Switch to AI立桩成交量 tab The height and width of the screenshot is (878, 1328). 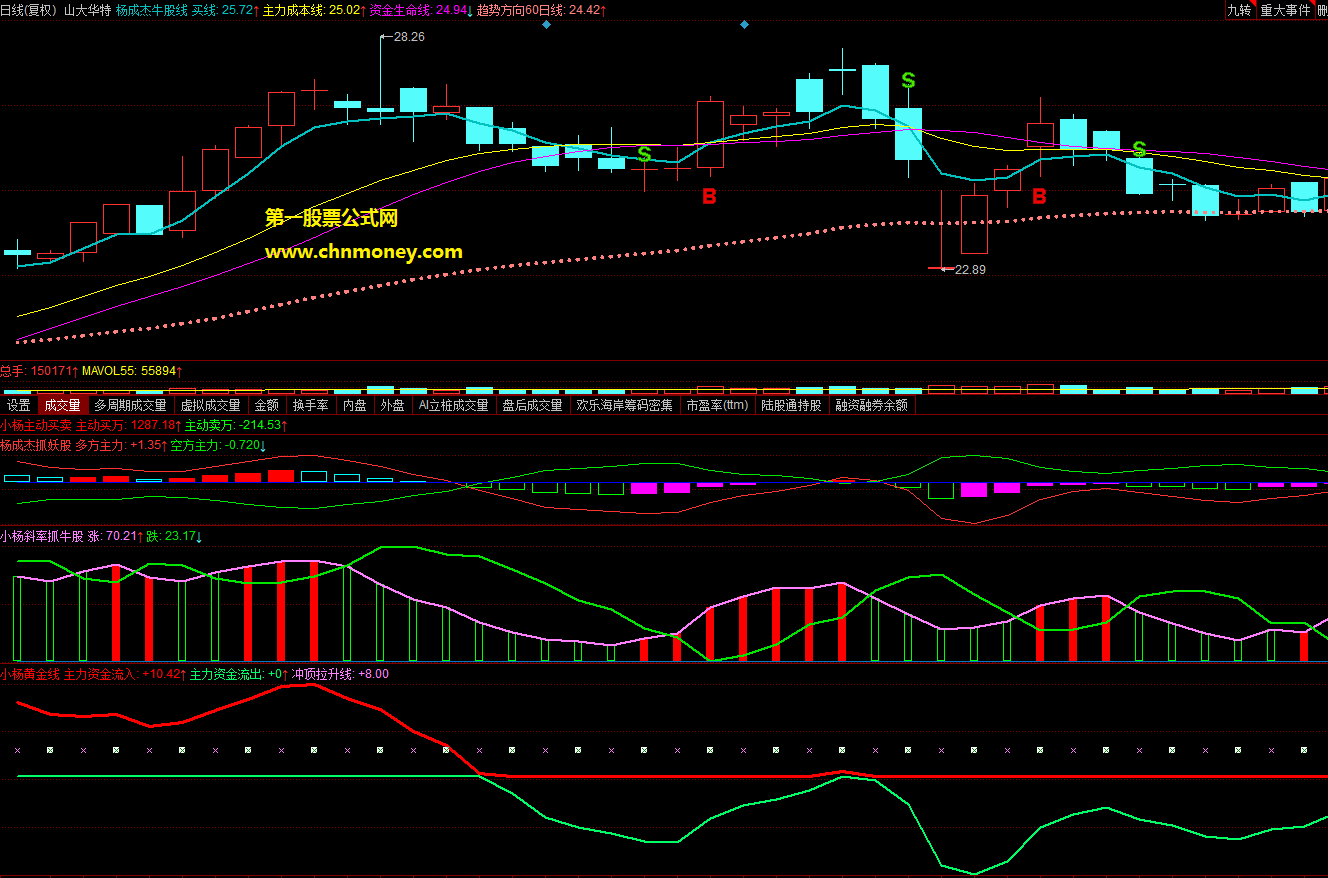pos(453,405)
